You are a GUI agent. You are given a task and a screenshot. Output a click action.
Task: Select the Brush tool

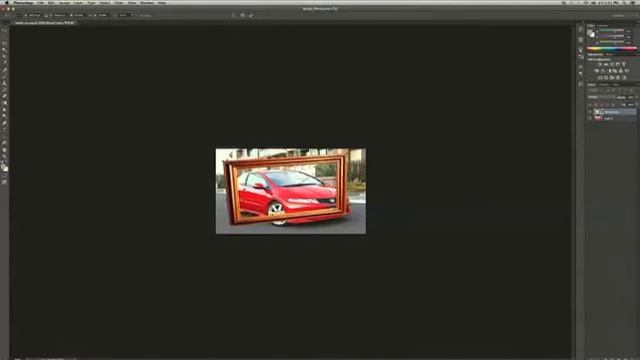(4, 77)
